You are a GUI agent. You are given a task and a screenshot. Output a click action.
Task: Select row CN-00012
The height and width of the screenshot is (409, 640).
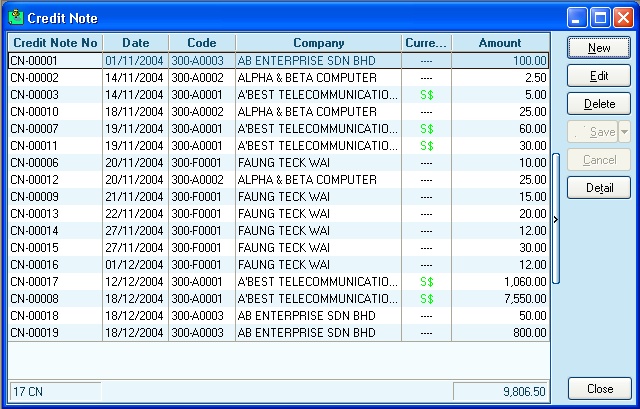(278, 180)
